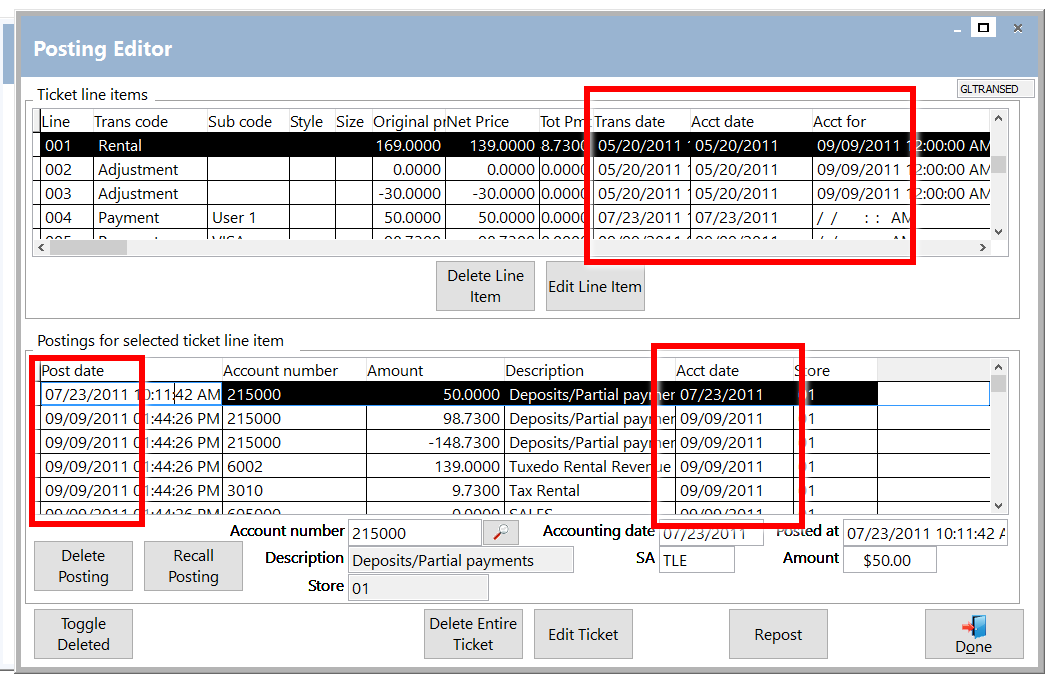Click the Repost button
The image size is (1061, 698).
click(778, 634)
